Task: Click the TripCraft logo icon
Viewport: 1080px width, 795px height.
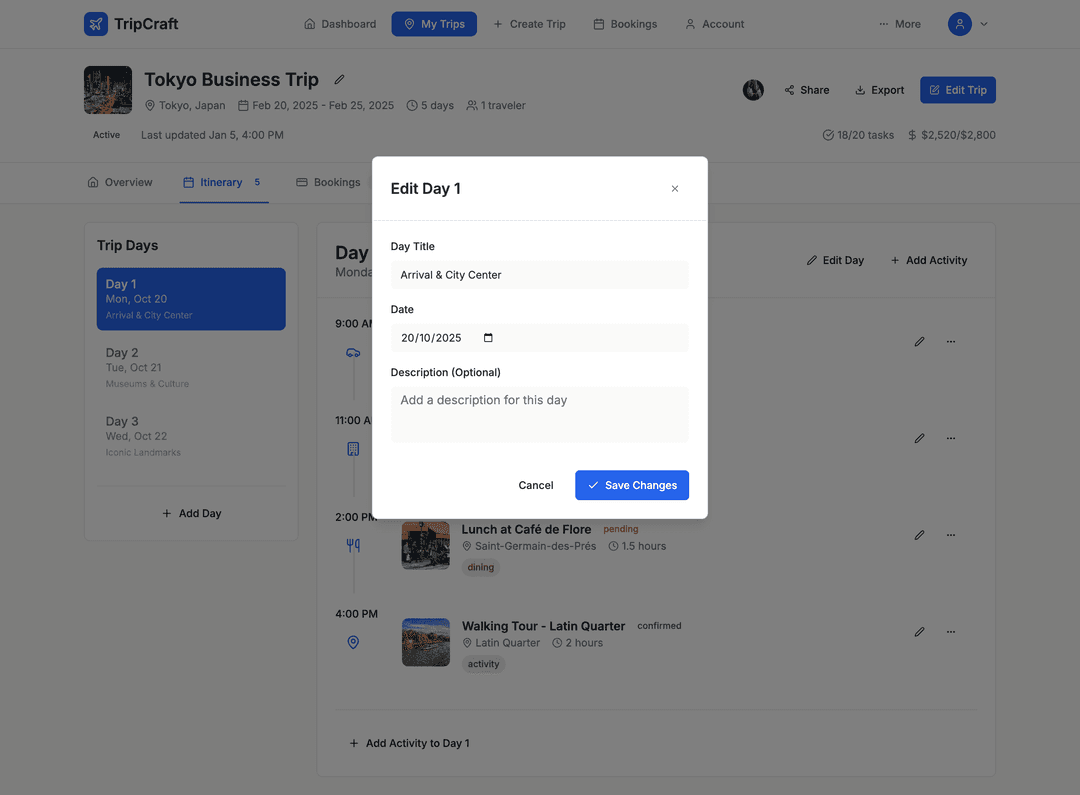Action: pyautogui.click(x=95, y=23)
